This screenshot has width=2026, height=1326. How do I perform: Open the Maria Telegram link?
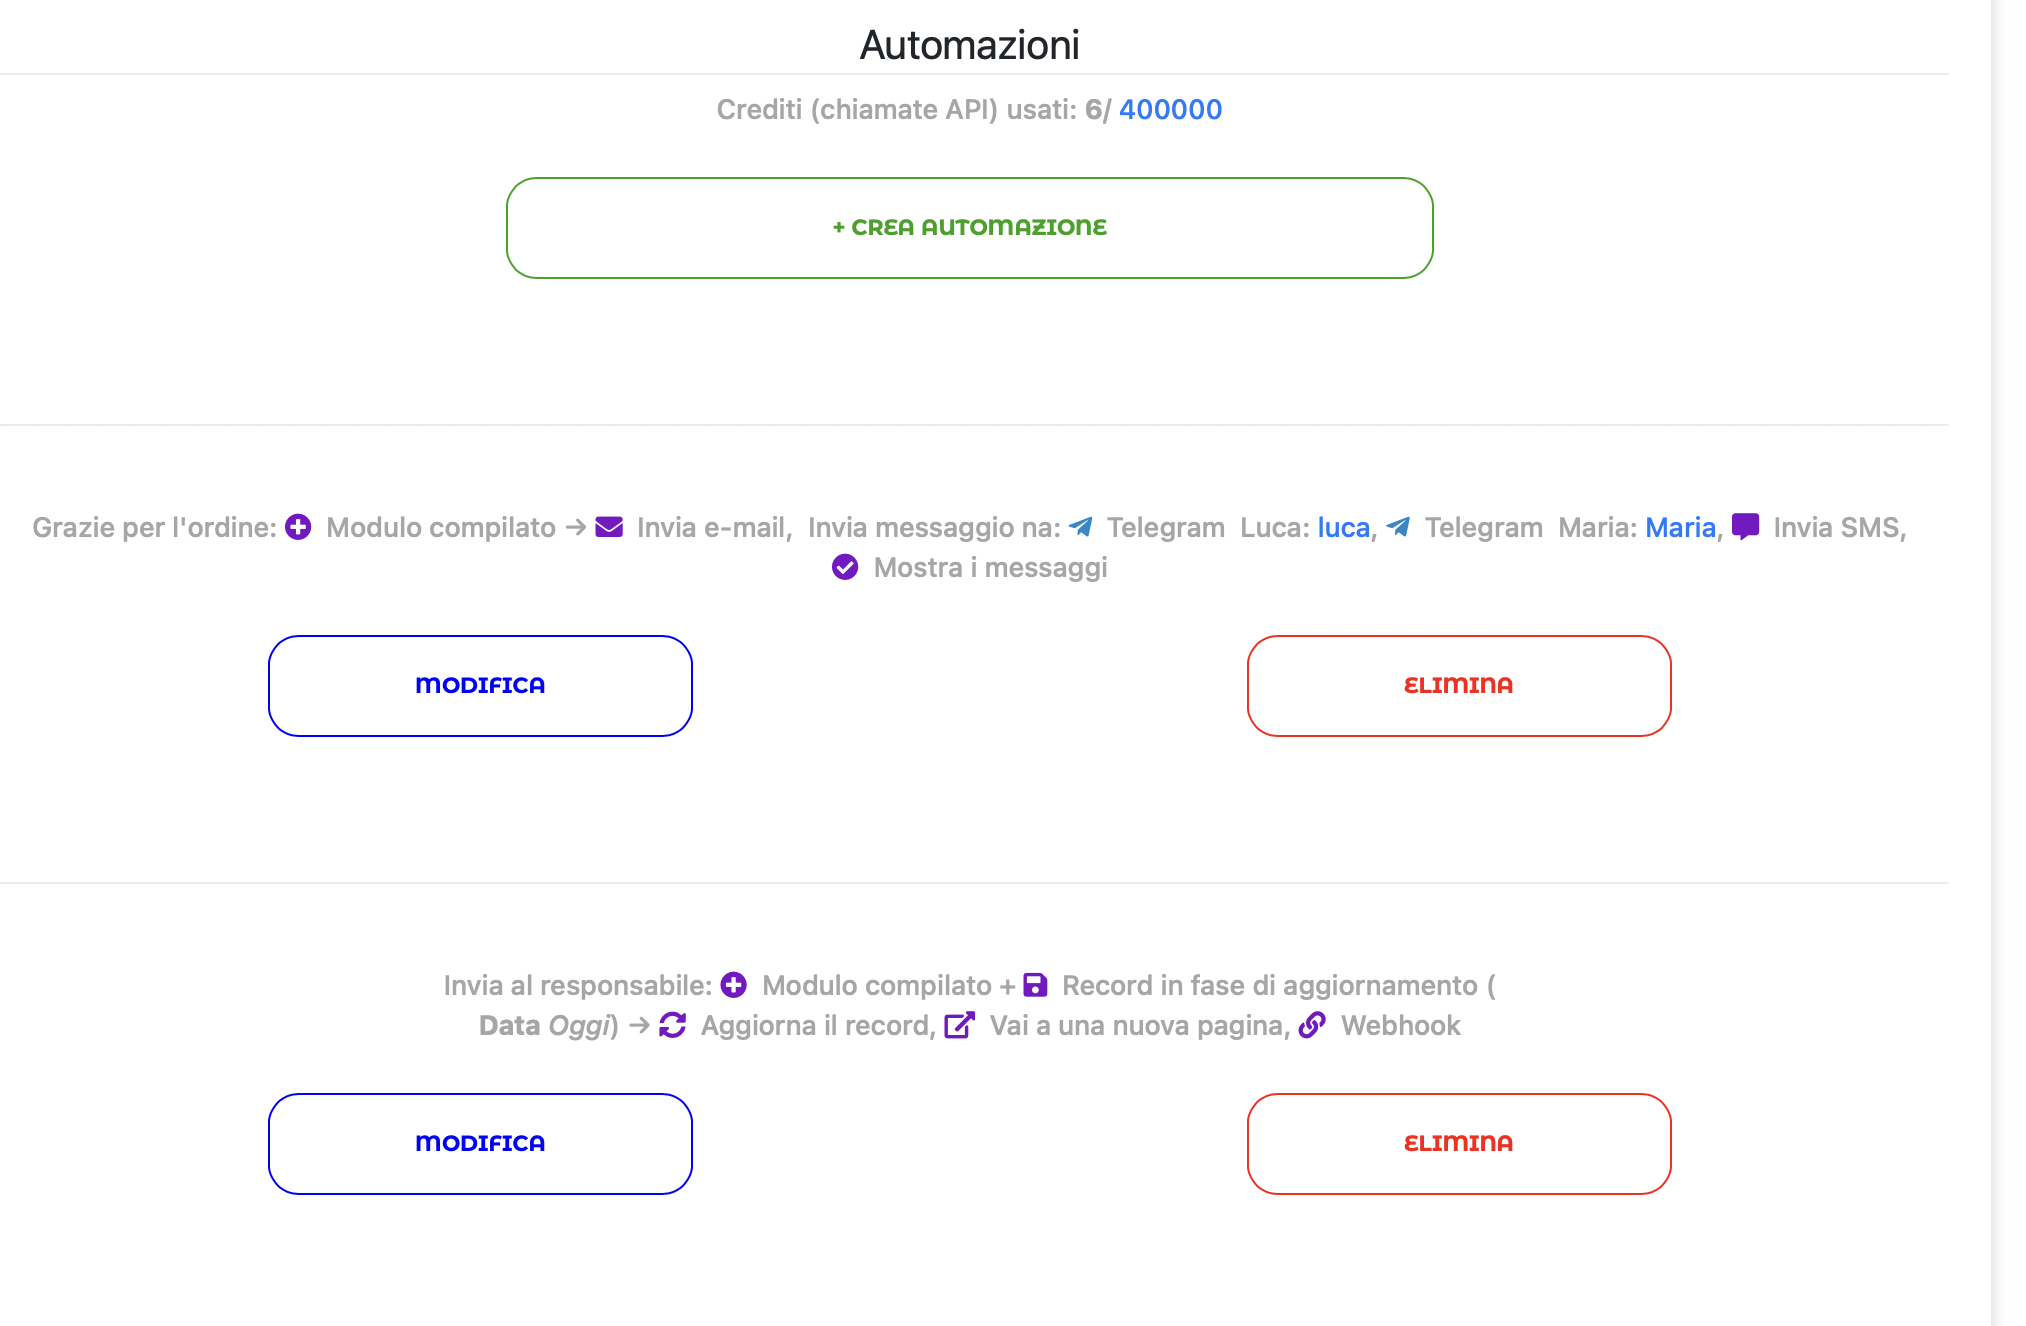click(x=1680, y=528)
